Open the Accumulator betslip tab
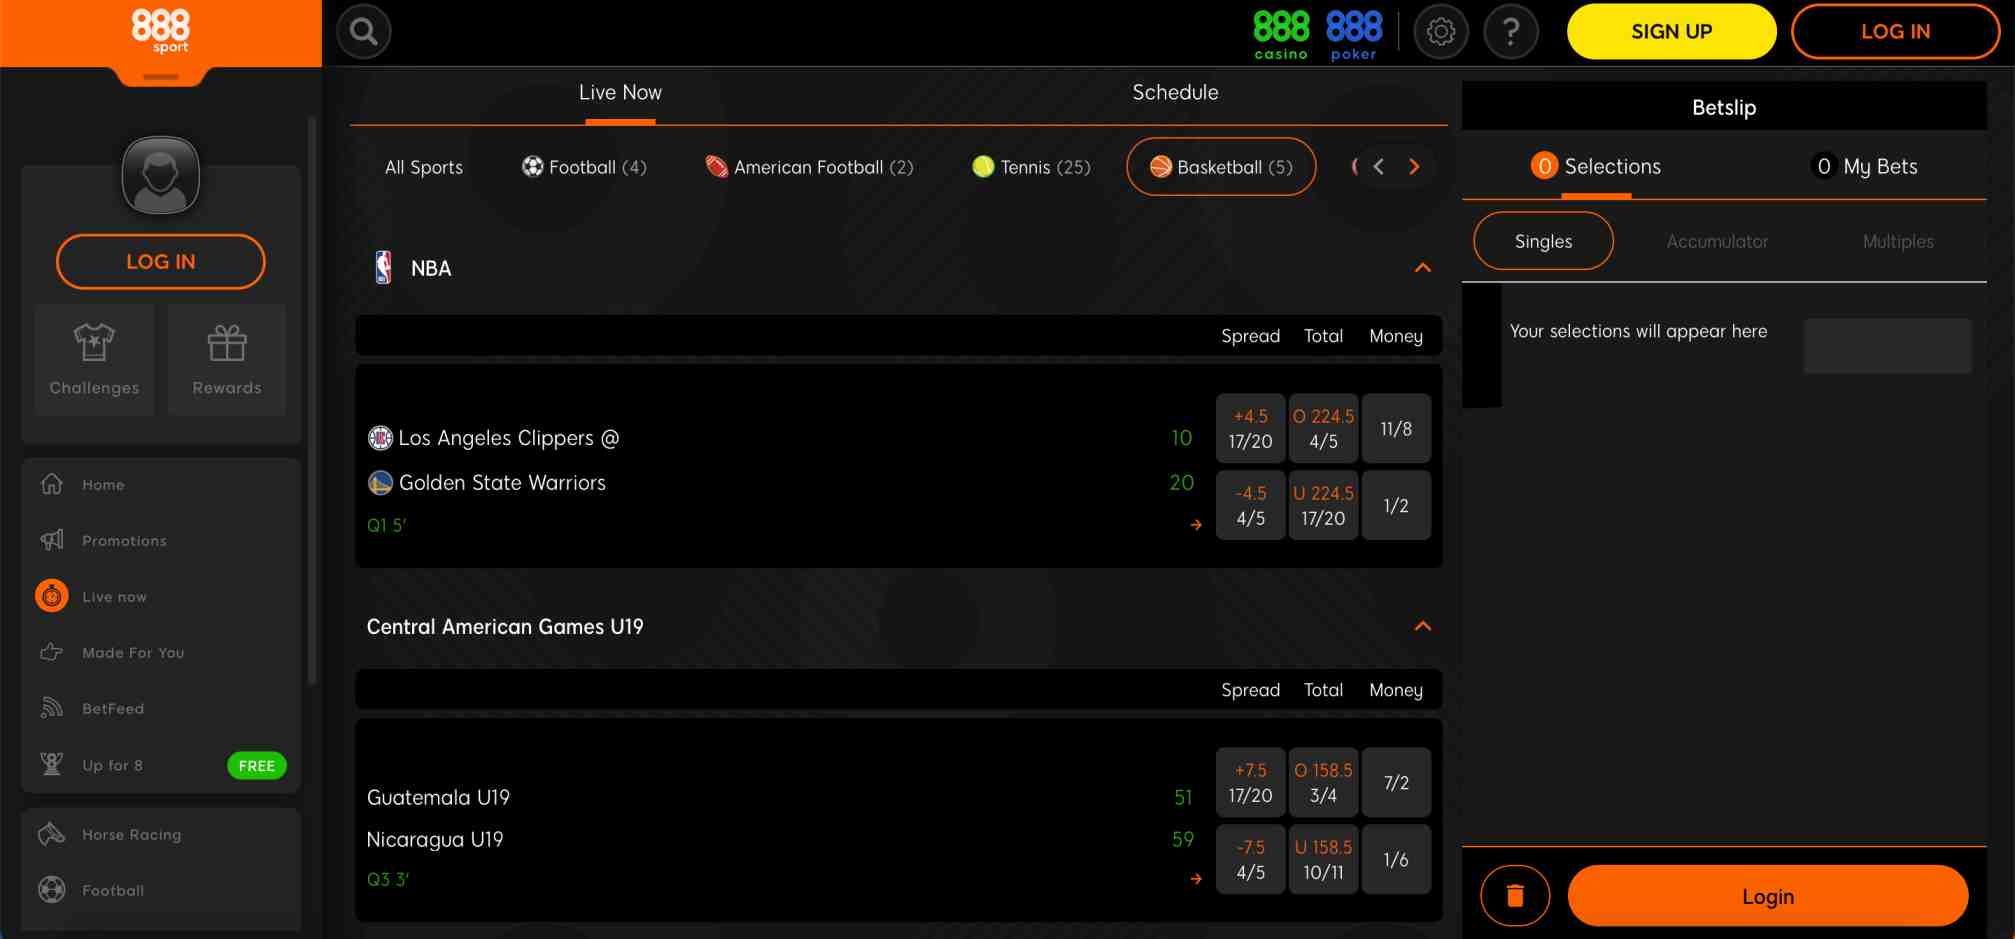This screenshot has width=2015, height=939. [1717, 241]
